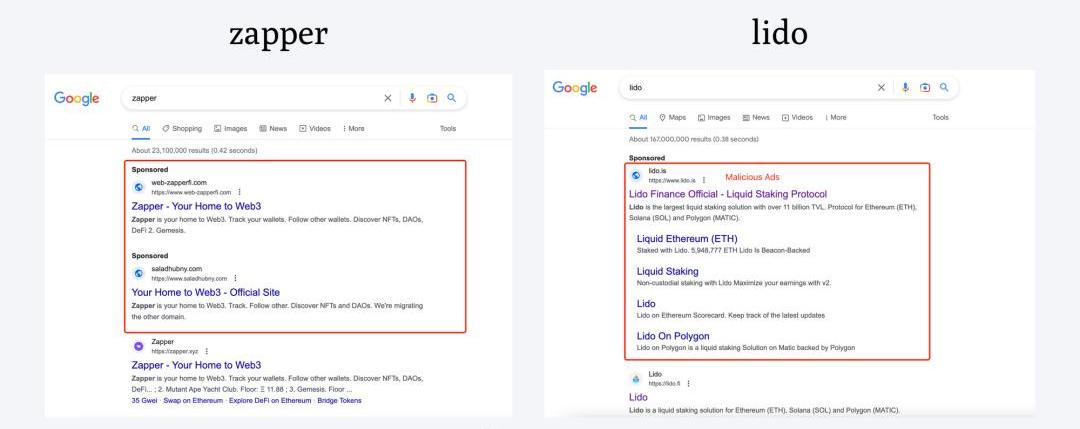Open 'Lido Finance Official - Liquid Staking Protocol' ad
The height and width of the screenshot is (429, 1080).
728,194
